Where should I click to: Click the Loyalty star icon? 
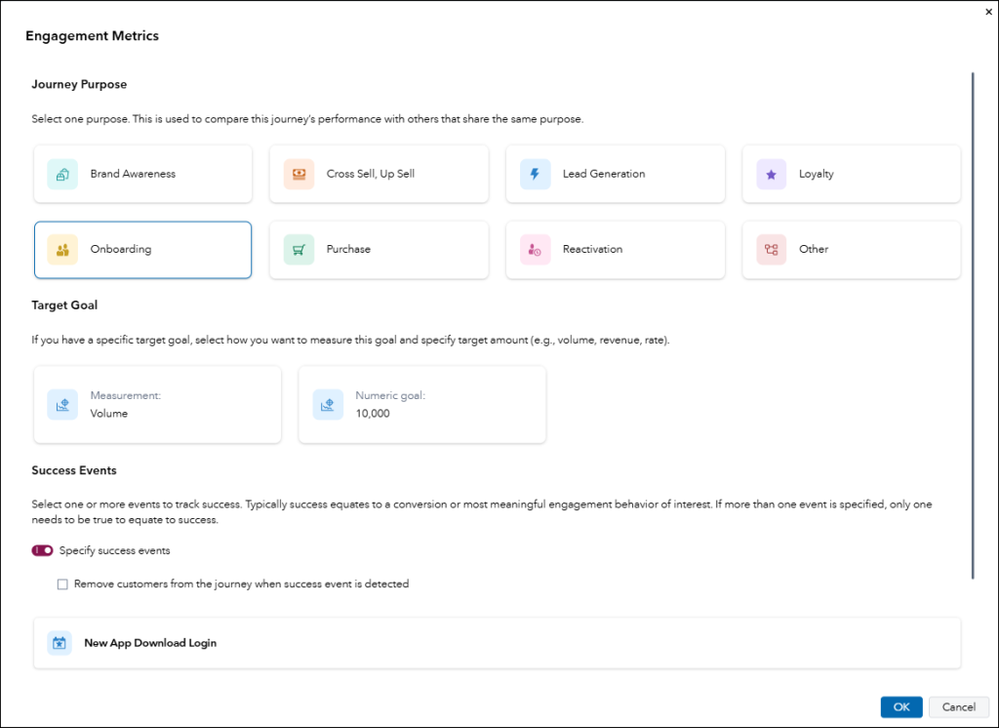(x=771, y=174)
